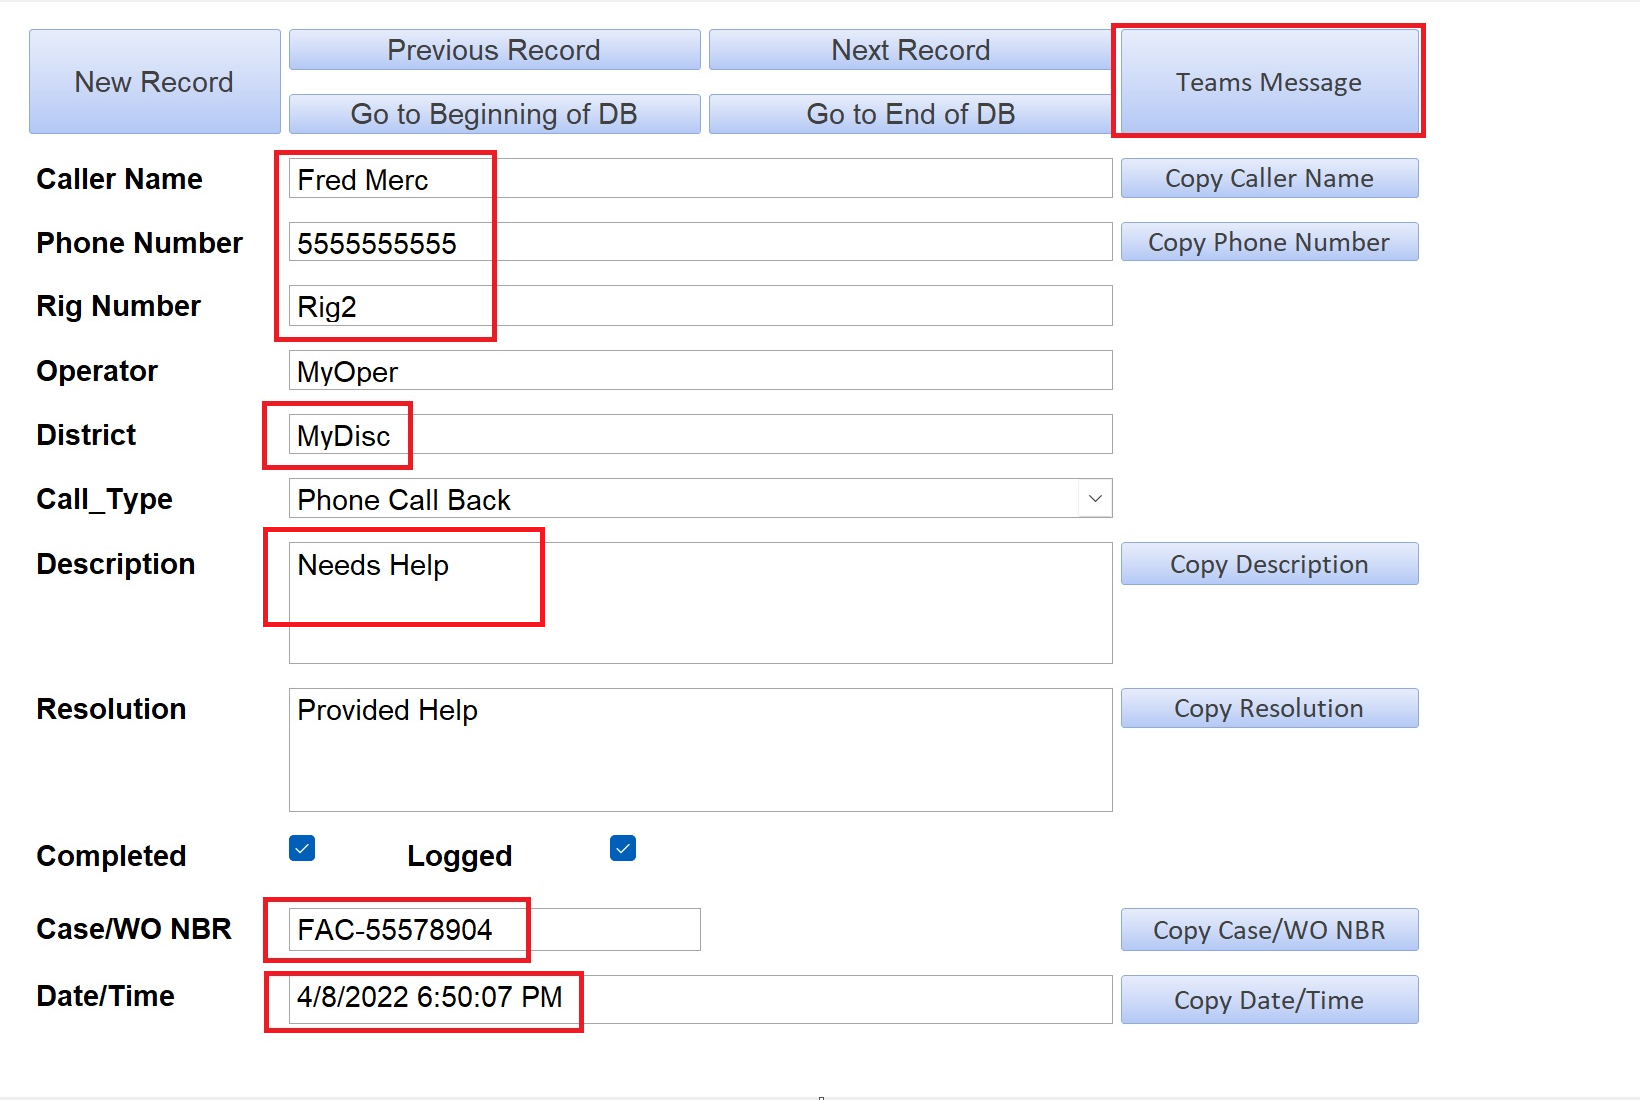Viewport: 1640px width, 1100px height.
Task: Click Copy Caller Name
Action: pos(1268,178)
